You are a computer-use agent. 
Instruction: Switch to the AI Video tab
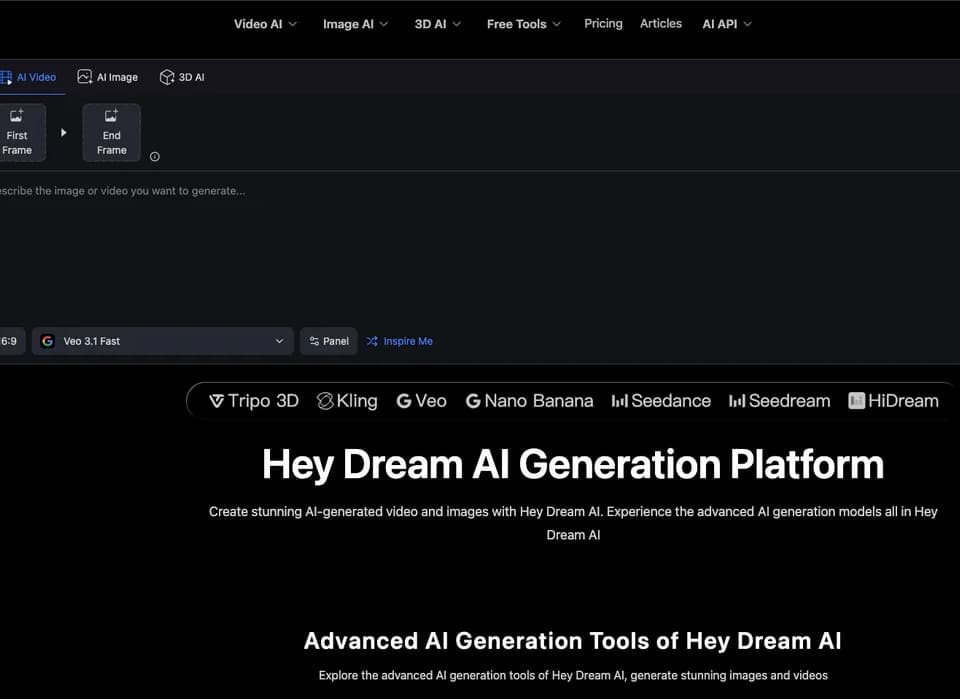(29, 77)
